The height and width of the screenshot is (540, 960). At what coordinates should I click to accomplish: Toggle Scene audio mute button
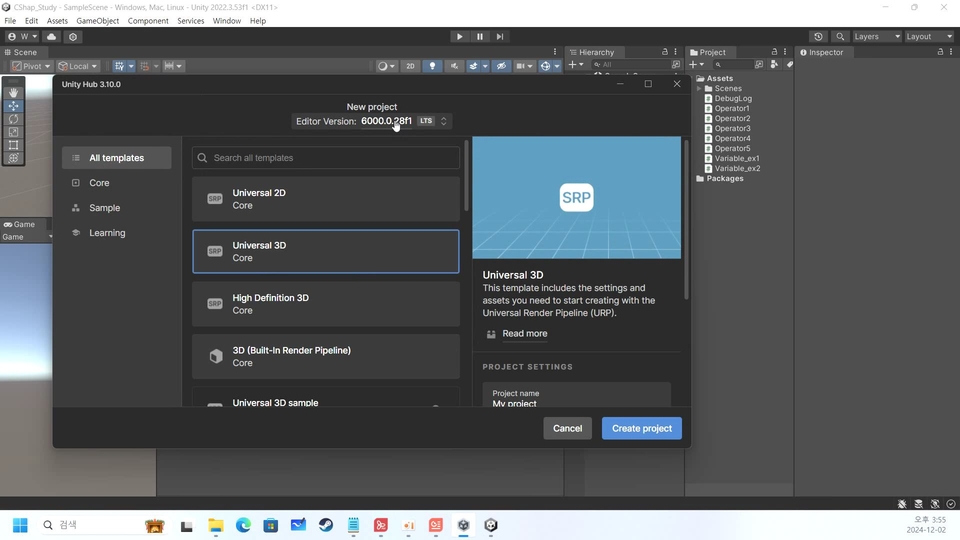454,66
